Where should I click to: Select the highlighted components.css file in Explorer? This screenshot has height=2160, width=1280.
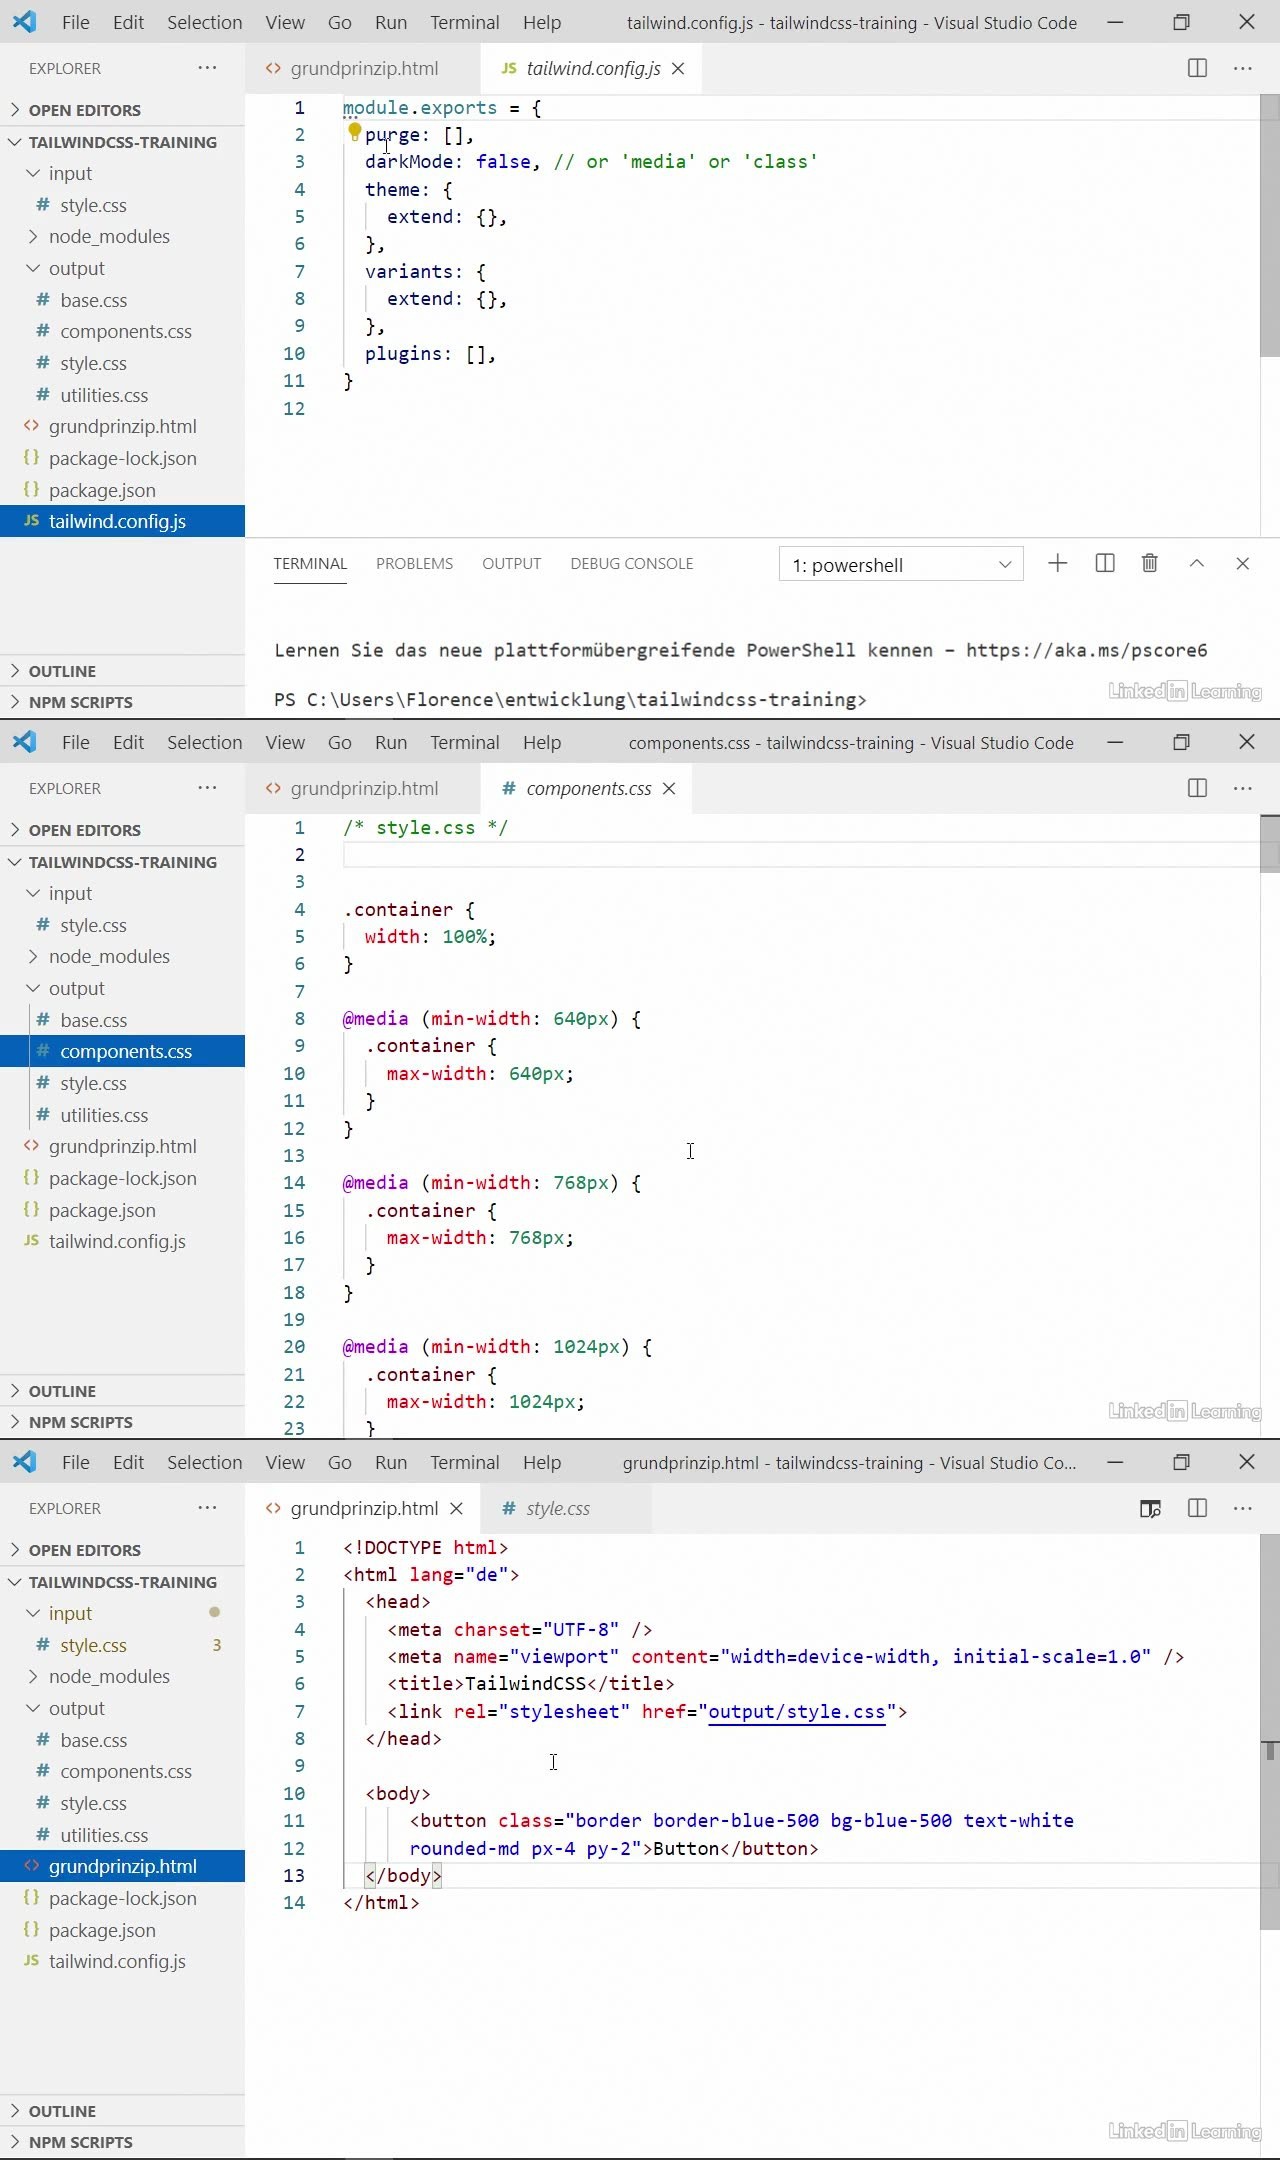coord(125,1052)
